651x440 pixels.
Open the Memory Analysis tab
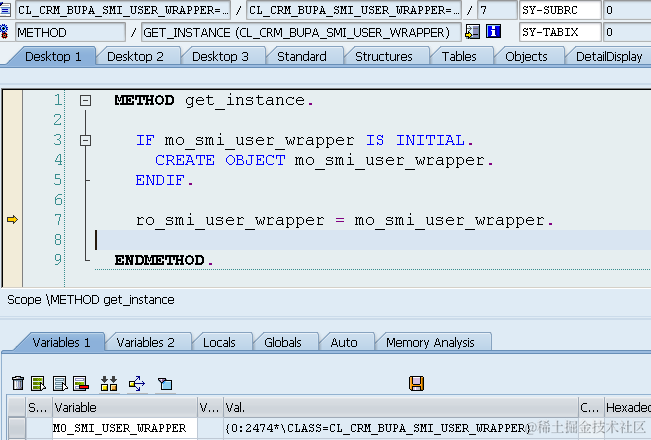(x=430, y=342)
